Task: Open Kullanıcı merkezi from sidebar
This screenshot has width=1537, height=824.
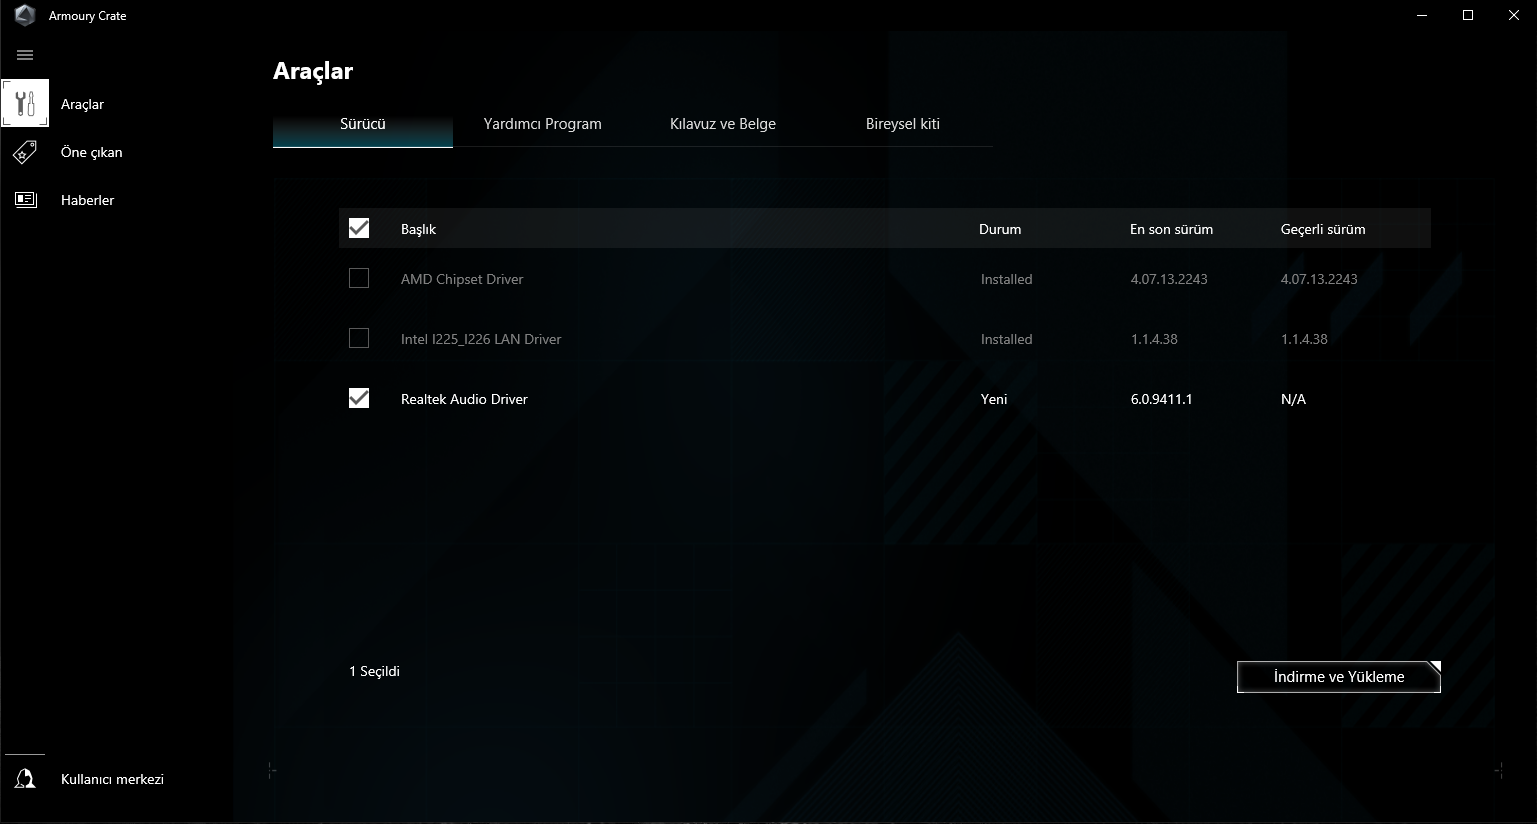Action: pyautogui.click(x=112, y=779)
